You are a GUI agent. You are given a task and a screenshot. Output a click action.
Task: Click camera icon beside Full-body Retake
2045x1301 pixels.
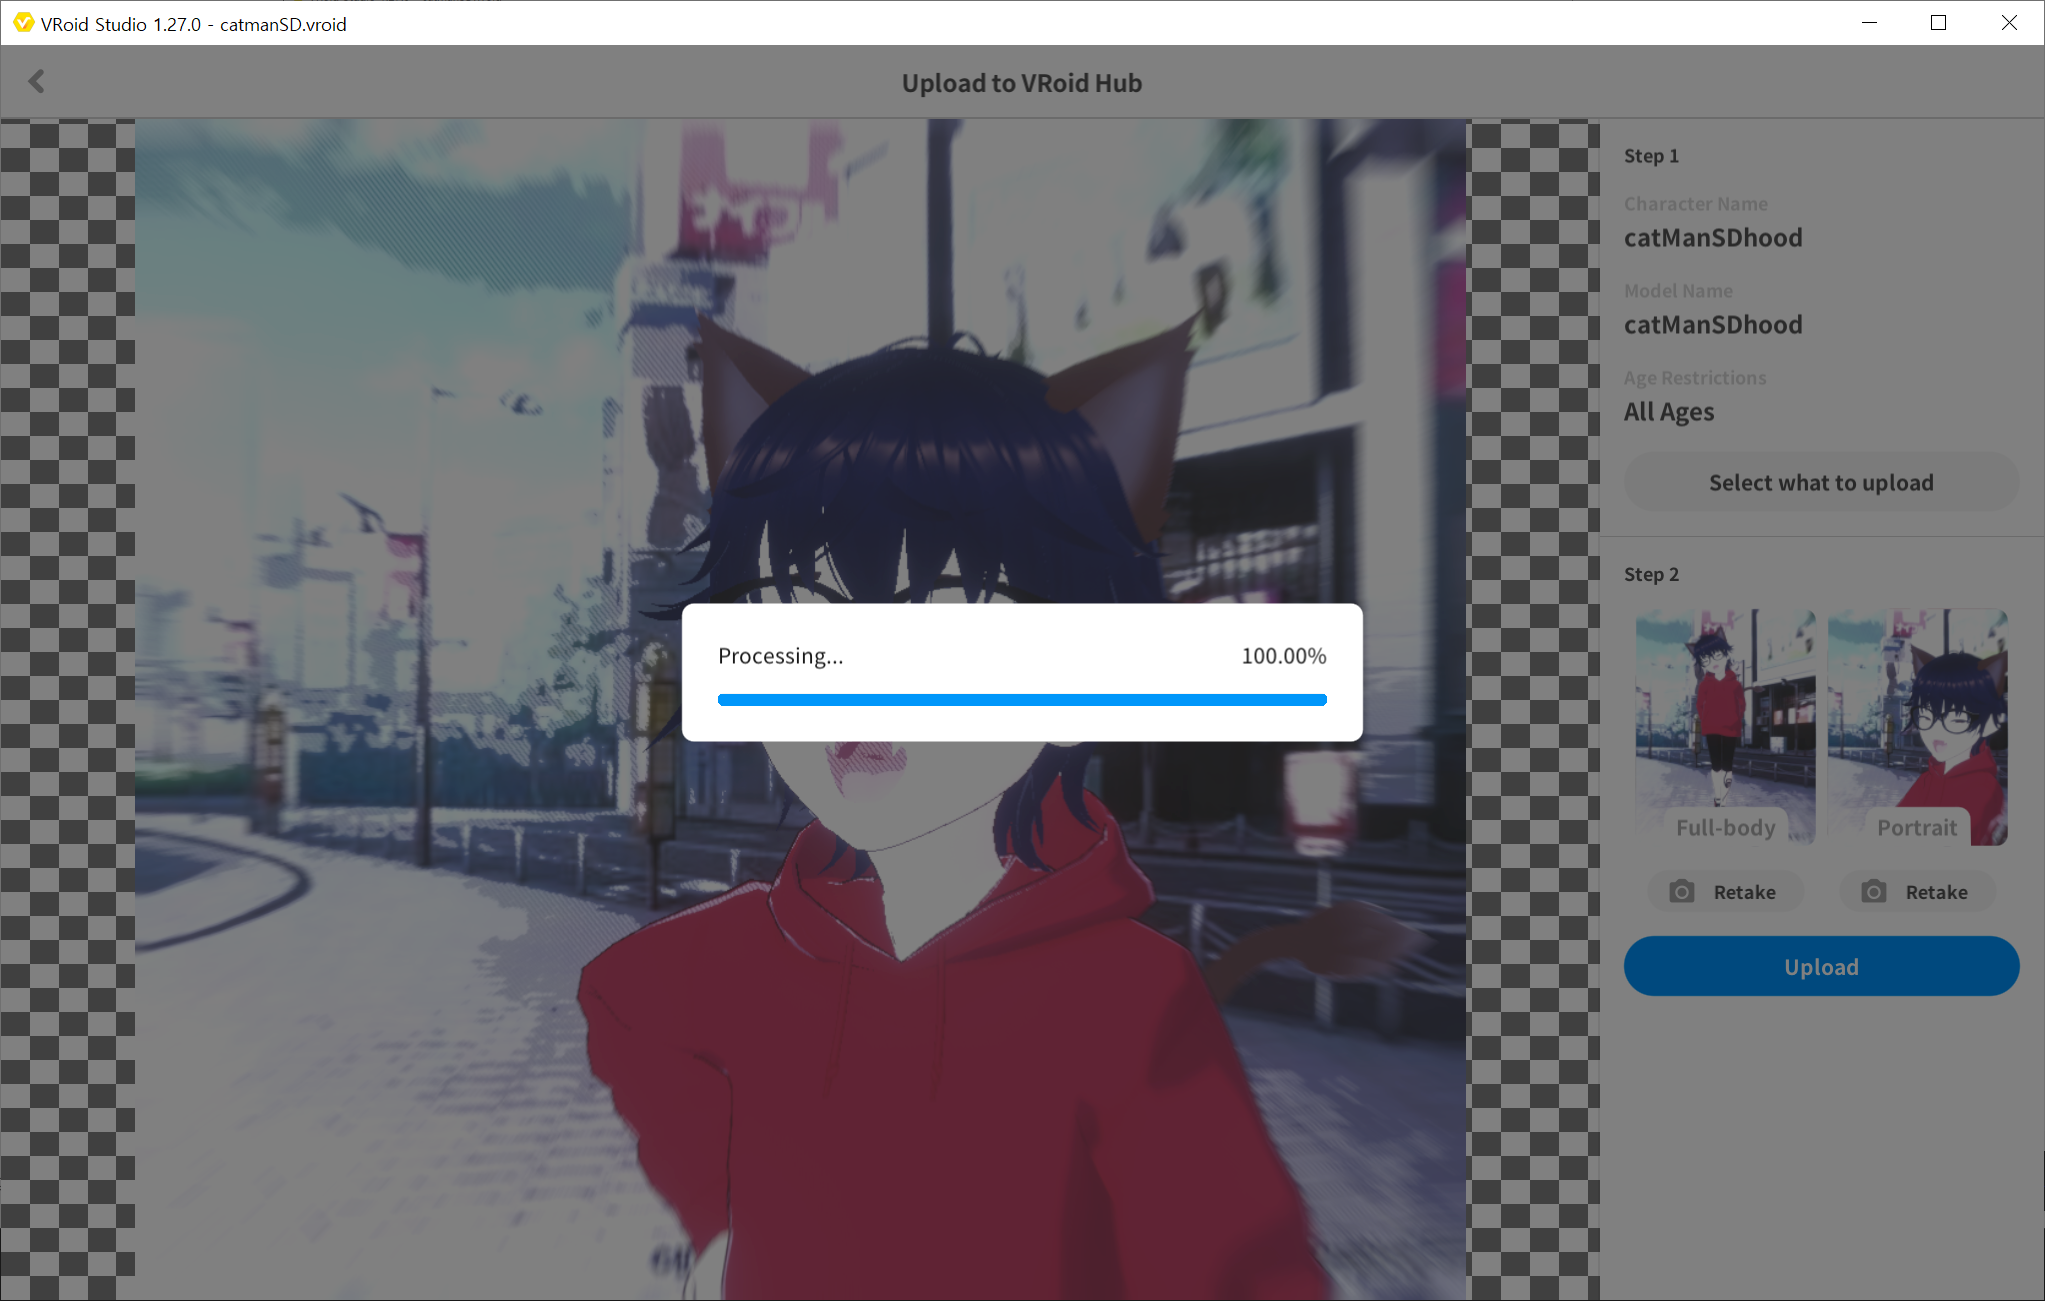pos(1682,892)
